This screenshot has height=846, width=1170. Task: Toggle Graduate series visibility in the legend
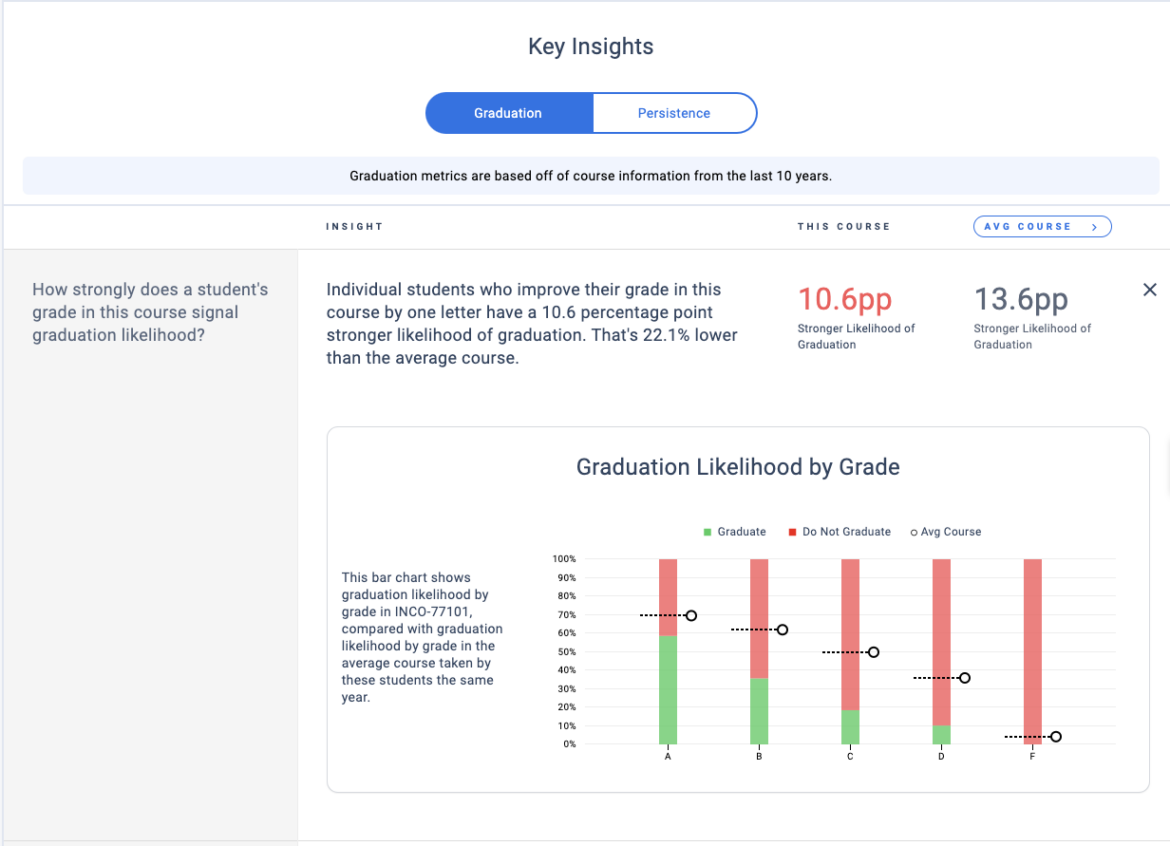(x=707, y=532)
